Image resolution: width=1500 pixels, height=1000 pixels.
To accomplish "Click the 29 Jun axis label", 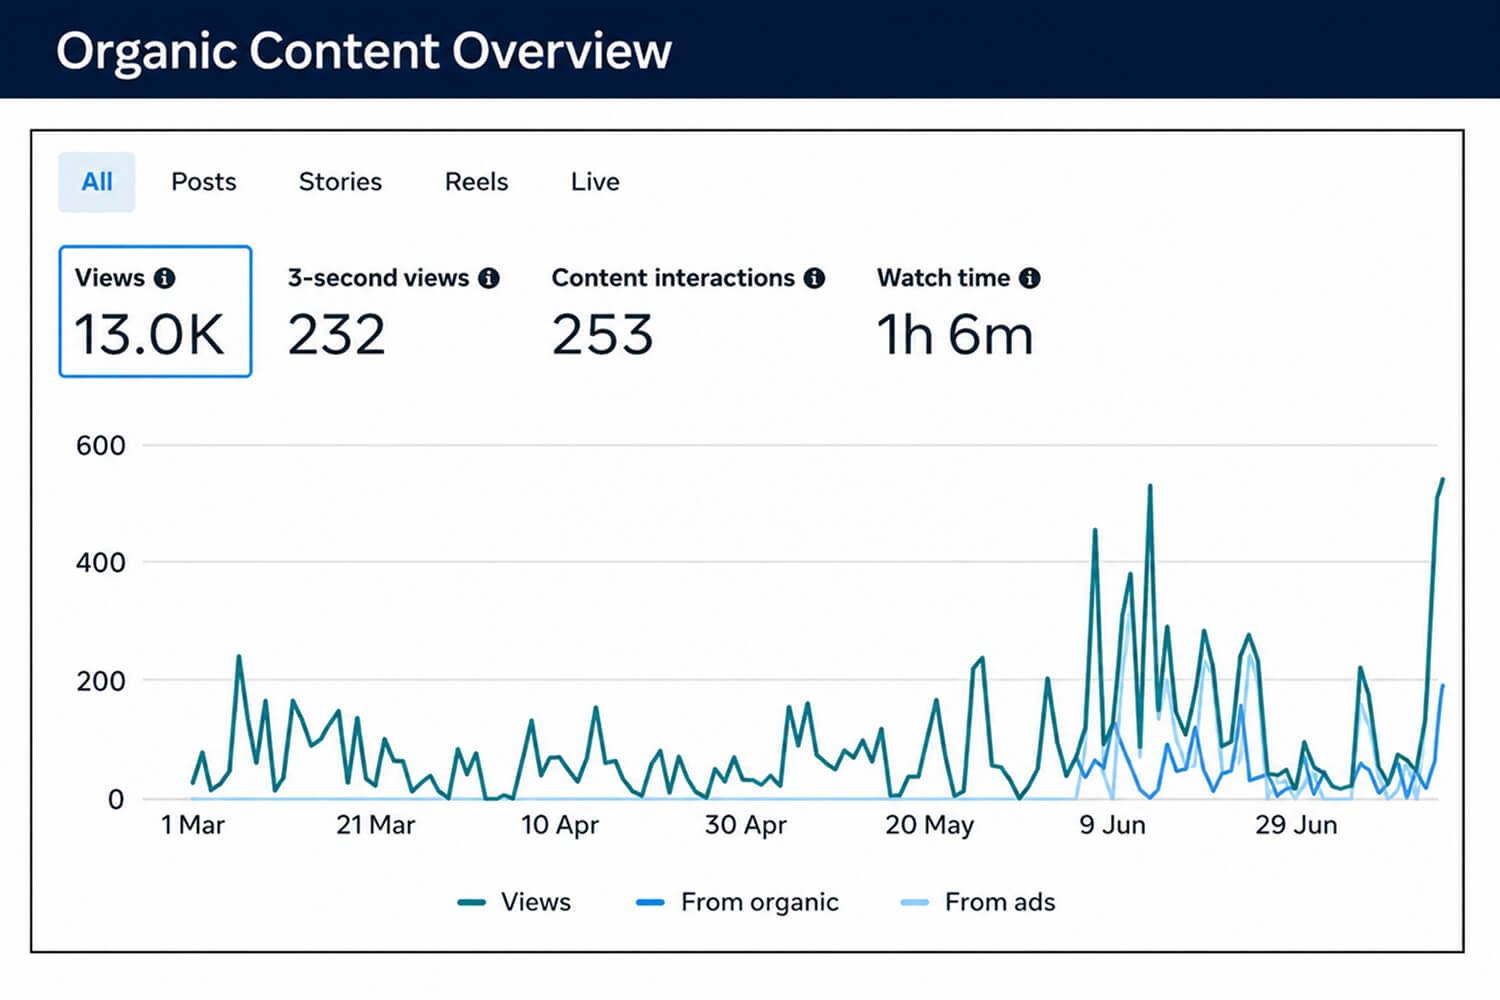I will coord(1296,825).
